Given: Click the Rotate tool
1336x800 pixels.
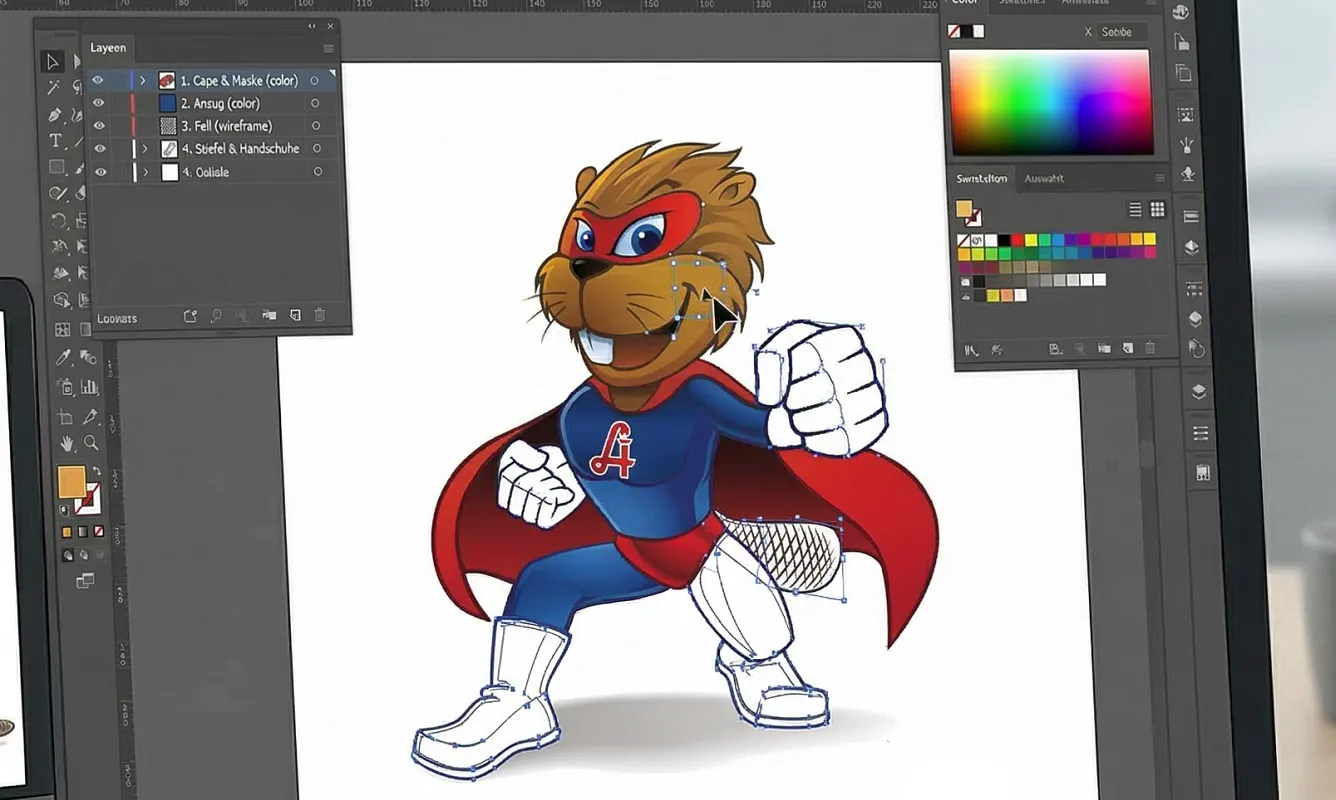Looking at the screenshot, I should tap(59, 221).
